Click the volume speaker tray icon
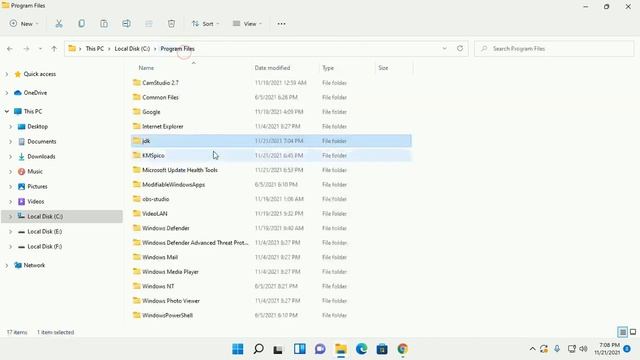Image resolution: width=640 pixels, height=360 pixels. coord(583,349)
